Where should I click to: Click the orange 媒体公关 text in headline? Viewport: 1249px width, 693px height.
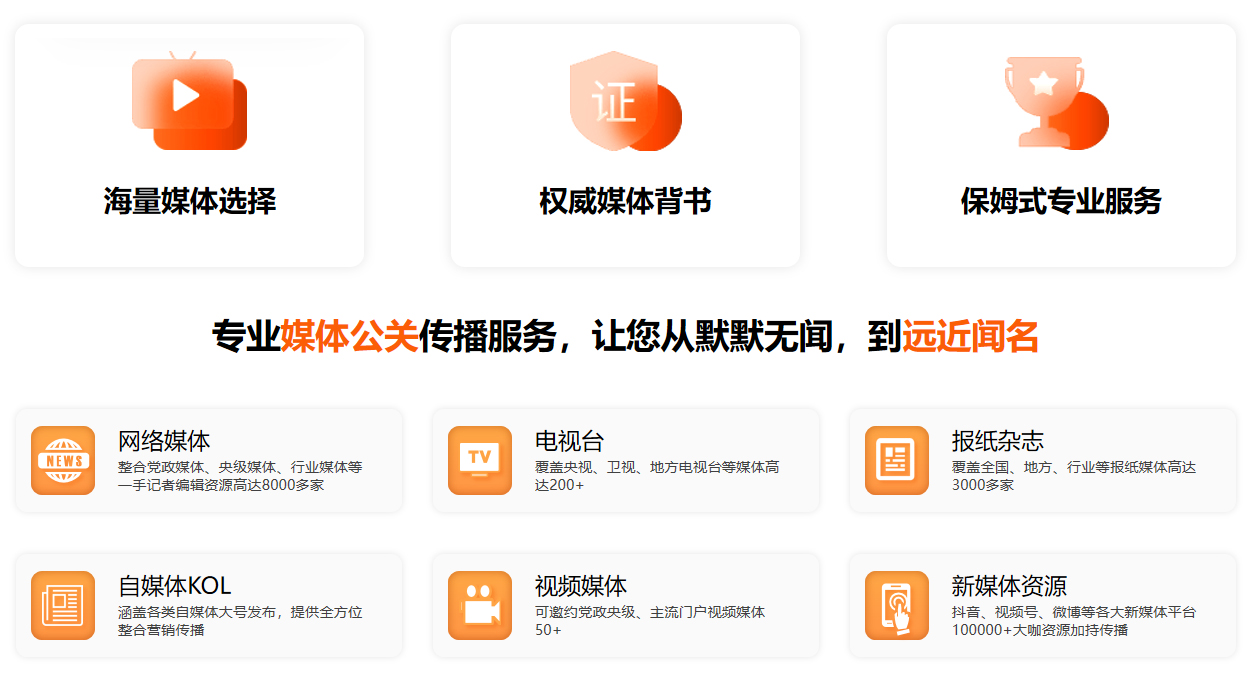[x=349, y=336]
